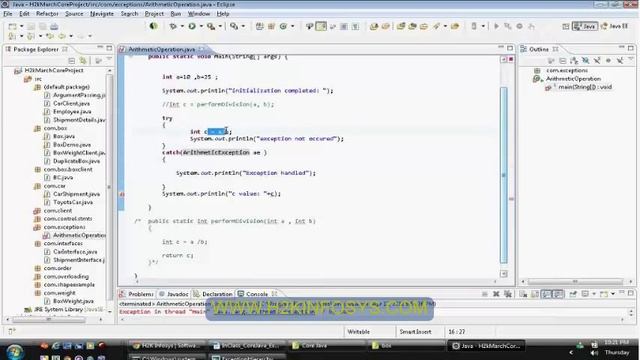Viewport: 640px width, 360px height.
Task: Click the Open Perspective icon
Action: coord(566,27)
